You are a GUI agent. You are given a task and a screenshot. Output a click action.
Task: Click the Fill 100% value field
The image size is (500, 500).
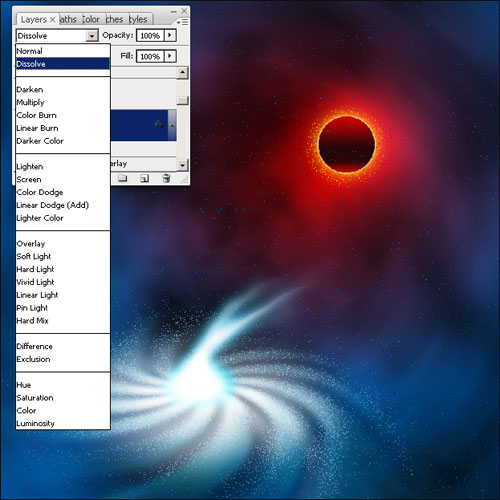click(150, 56)
